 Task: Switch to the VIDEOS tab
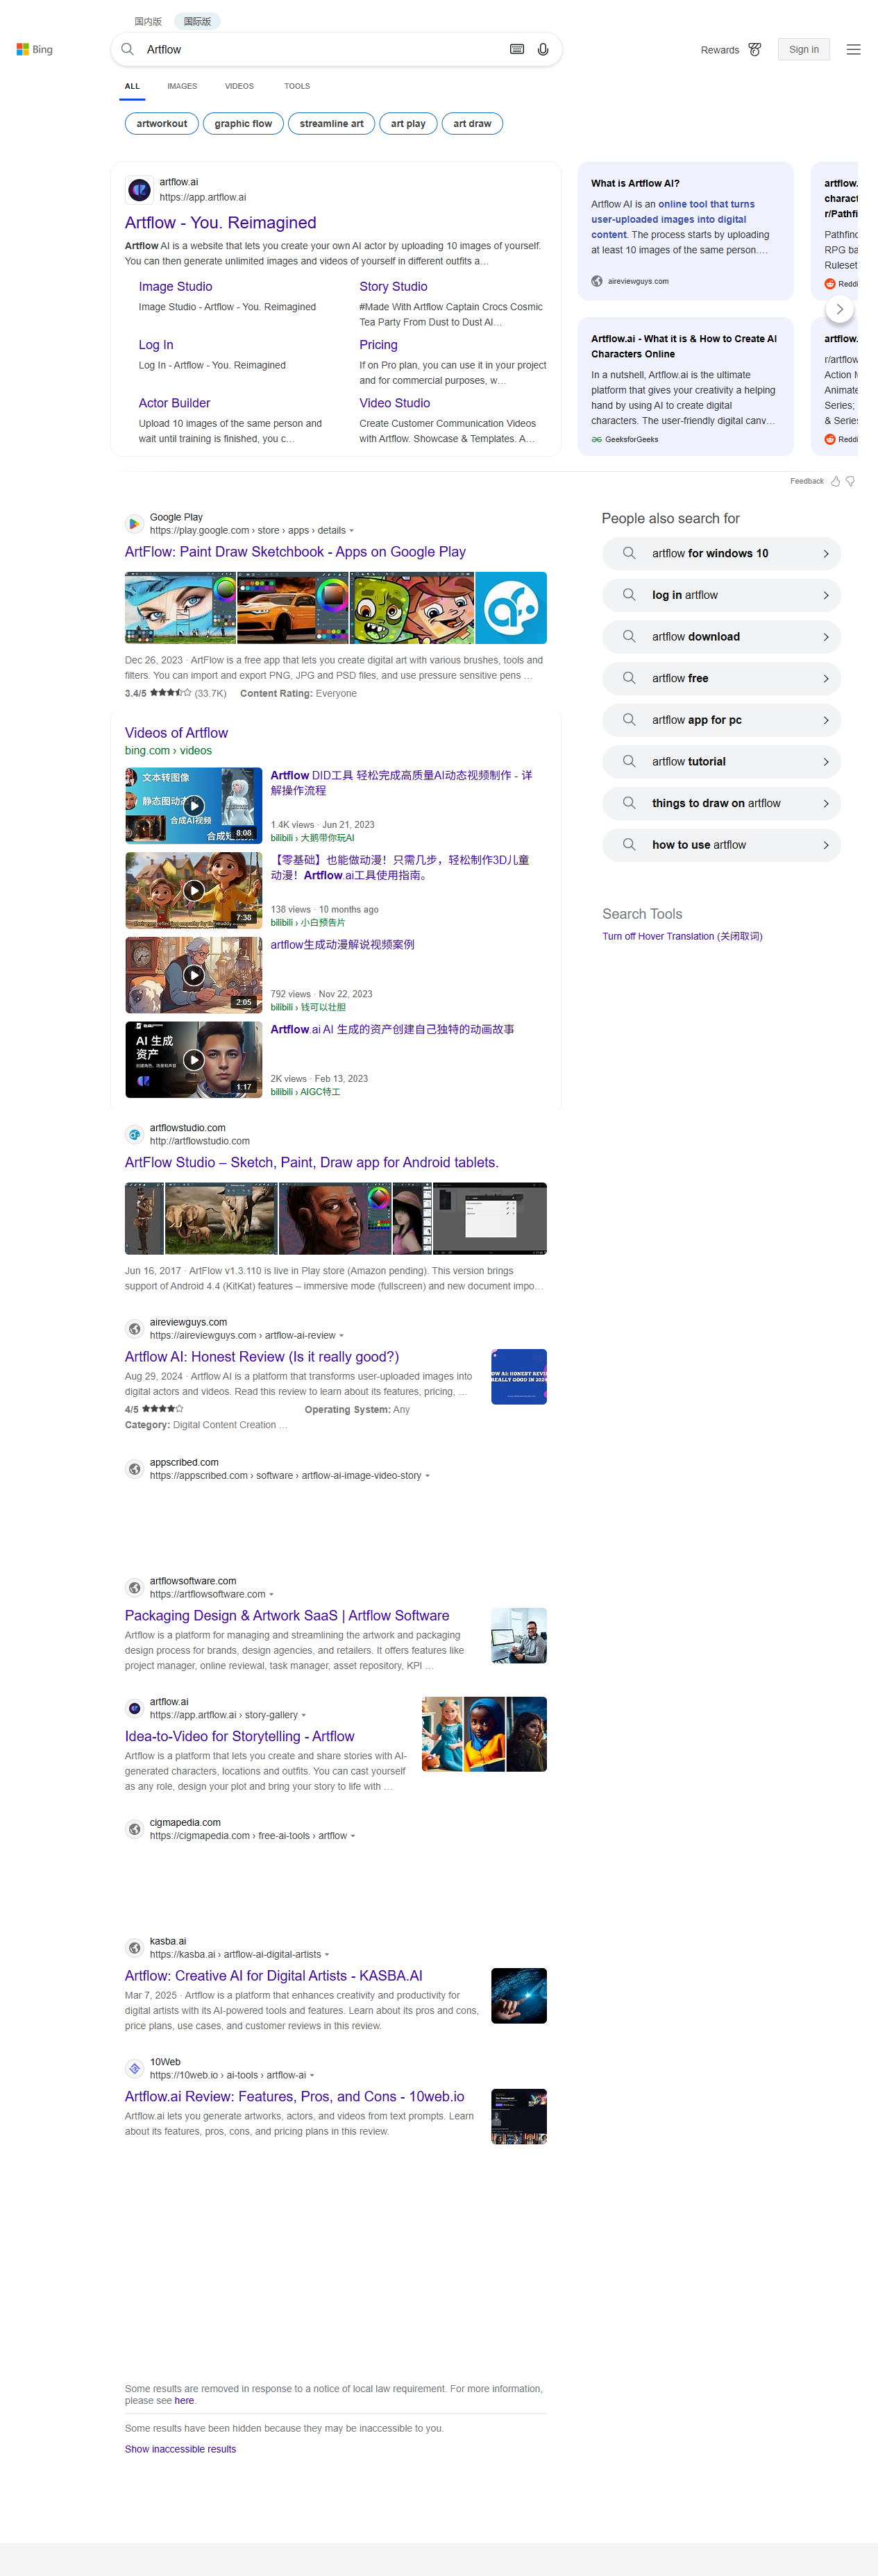point(239,86)
